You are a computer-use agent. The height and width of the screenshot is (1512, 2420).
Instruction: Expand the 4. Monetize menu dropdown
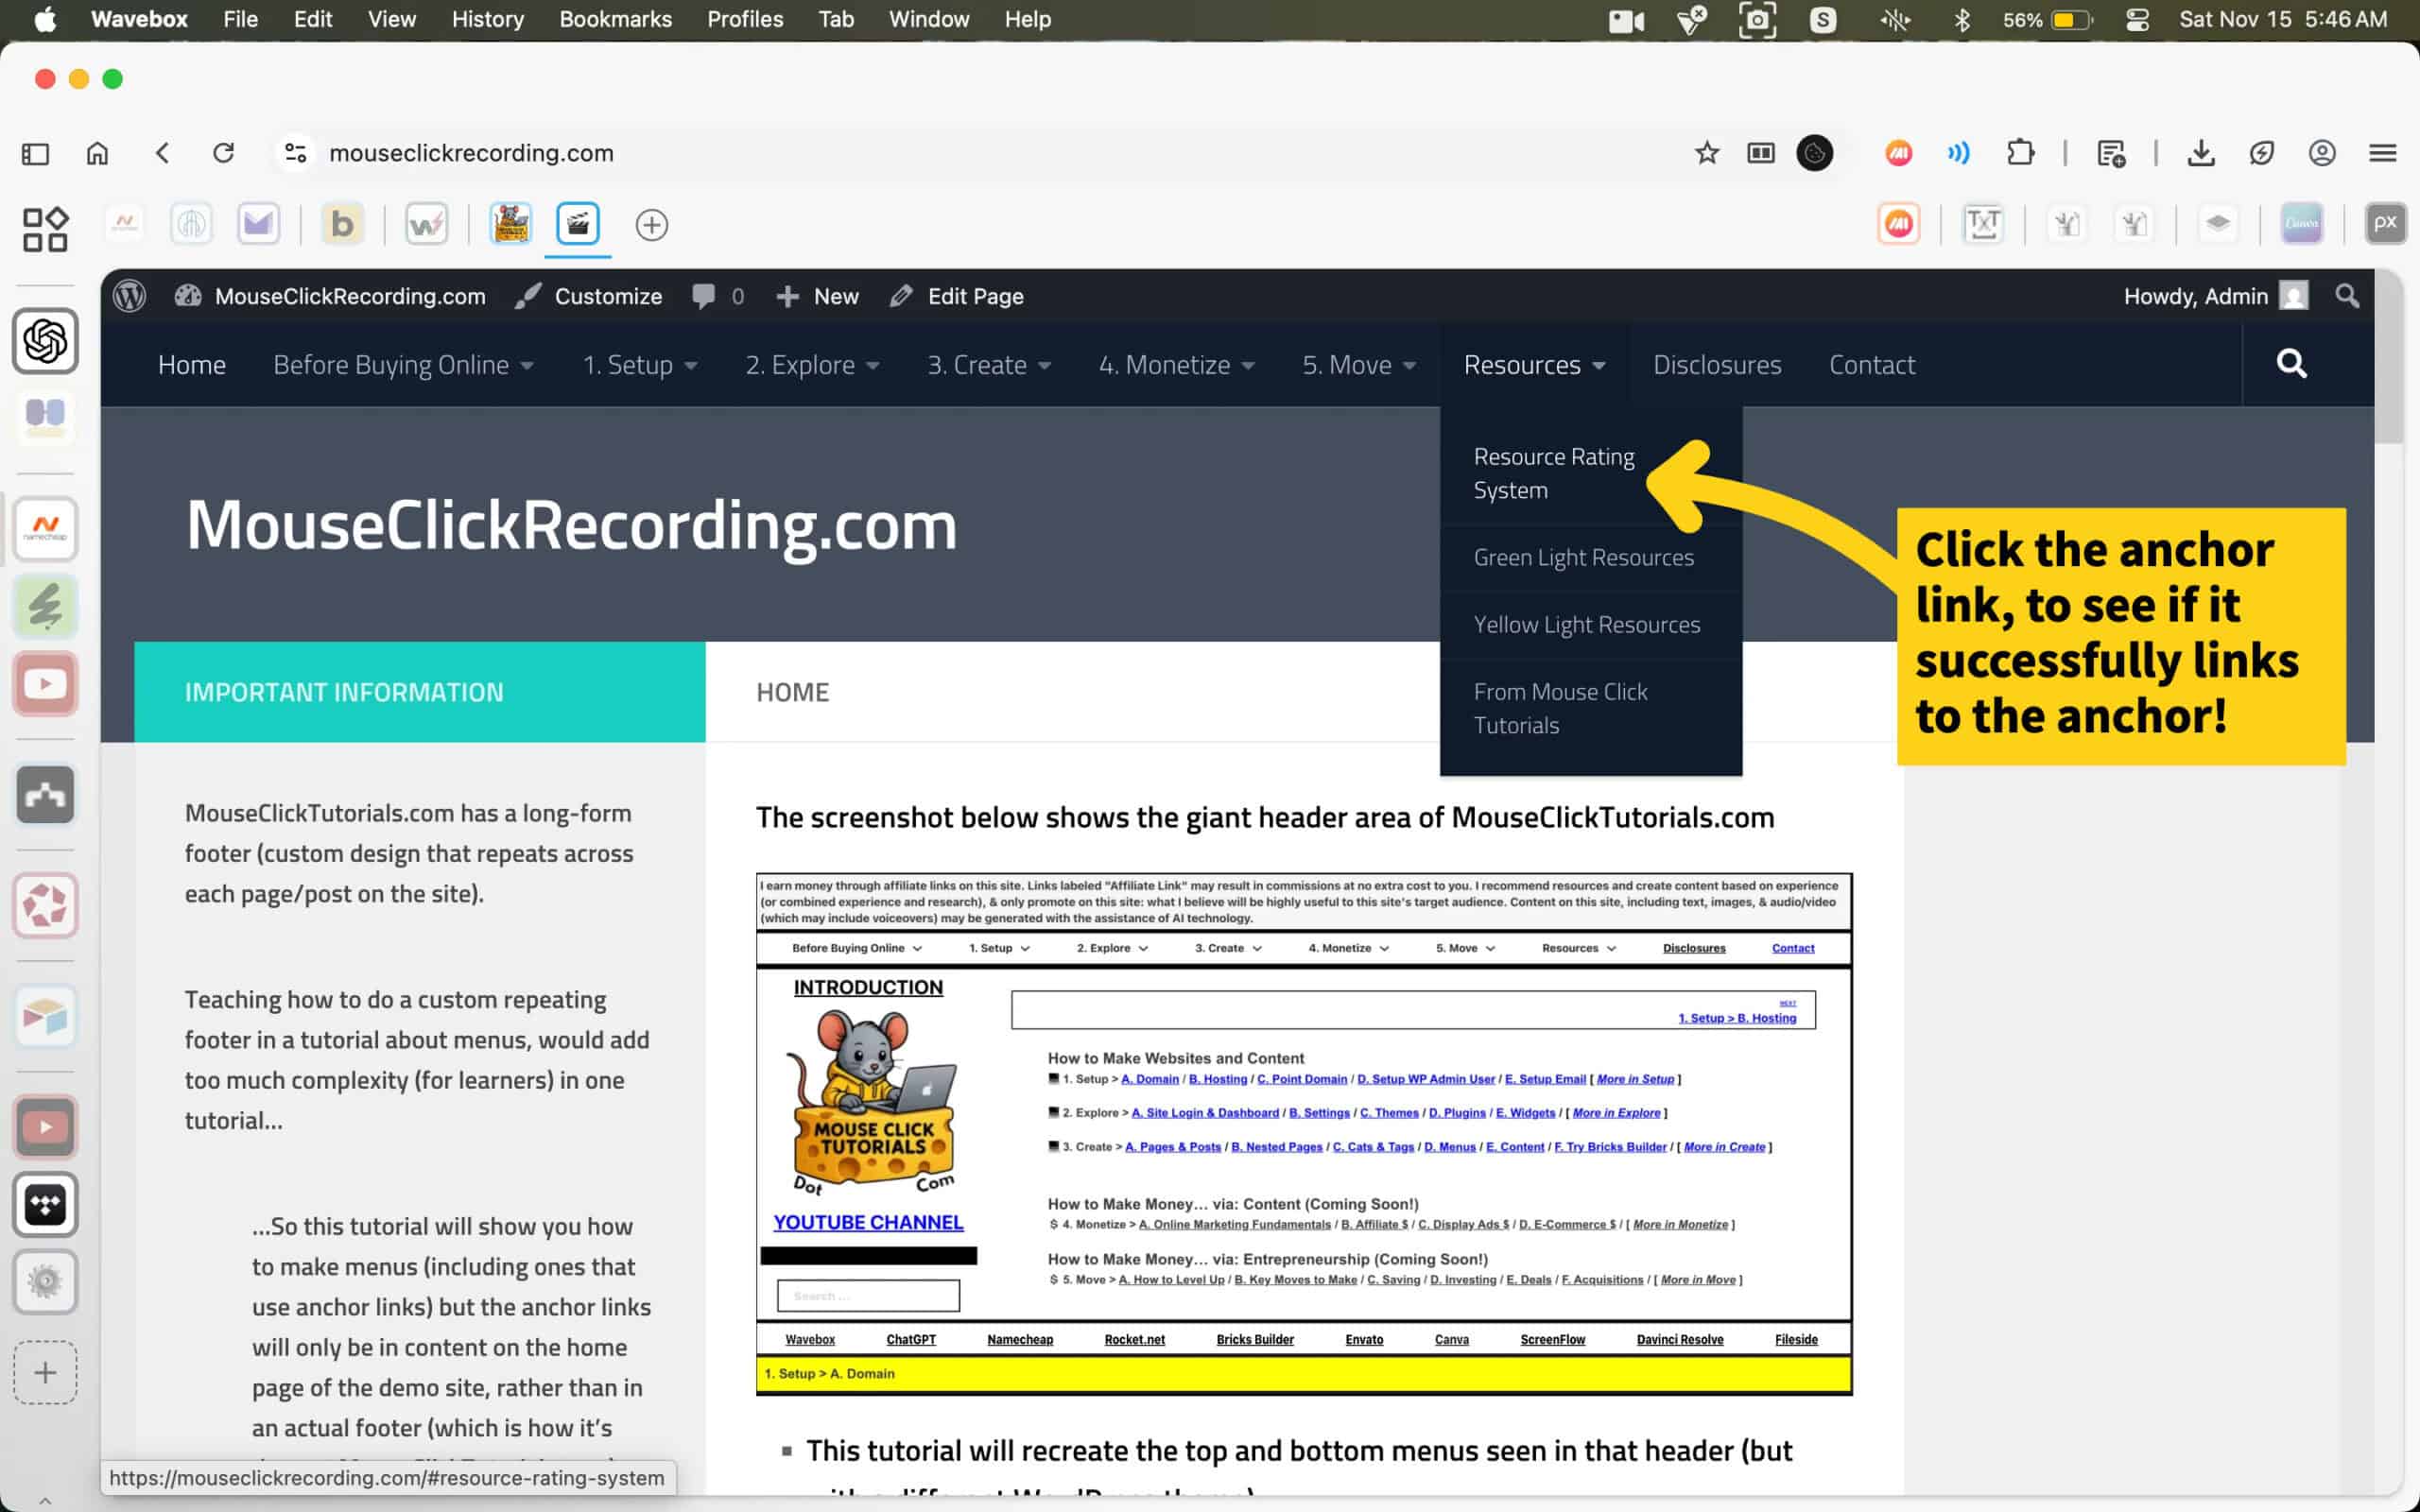tap(1176, 365)
